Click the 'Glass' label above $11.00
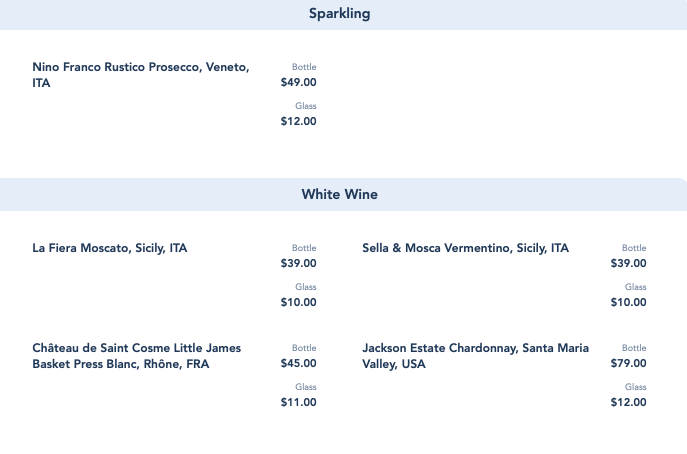 click(x=305, y=387)
